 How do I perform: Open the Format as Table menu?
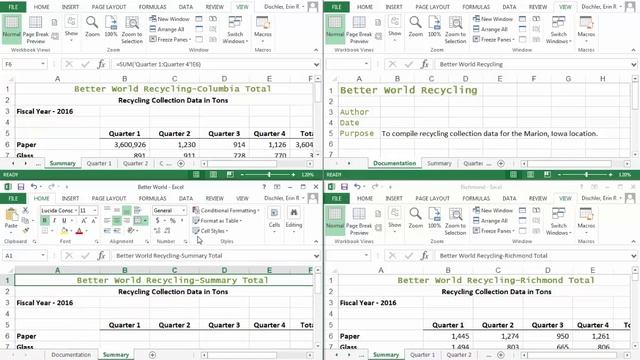(x=217, y=220)
